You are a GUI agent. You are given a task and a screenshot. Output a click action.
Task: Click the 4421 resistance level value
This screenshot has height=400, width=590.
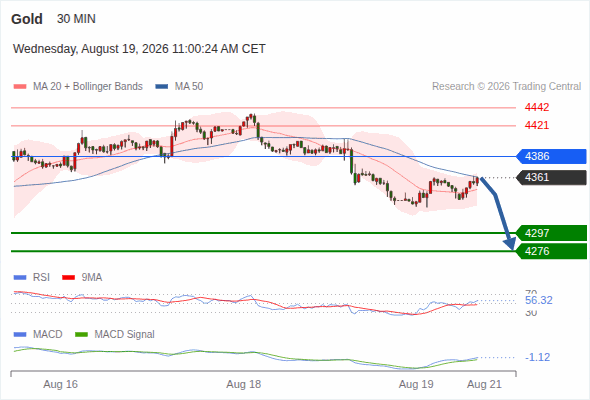click(537, 125)
